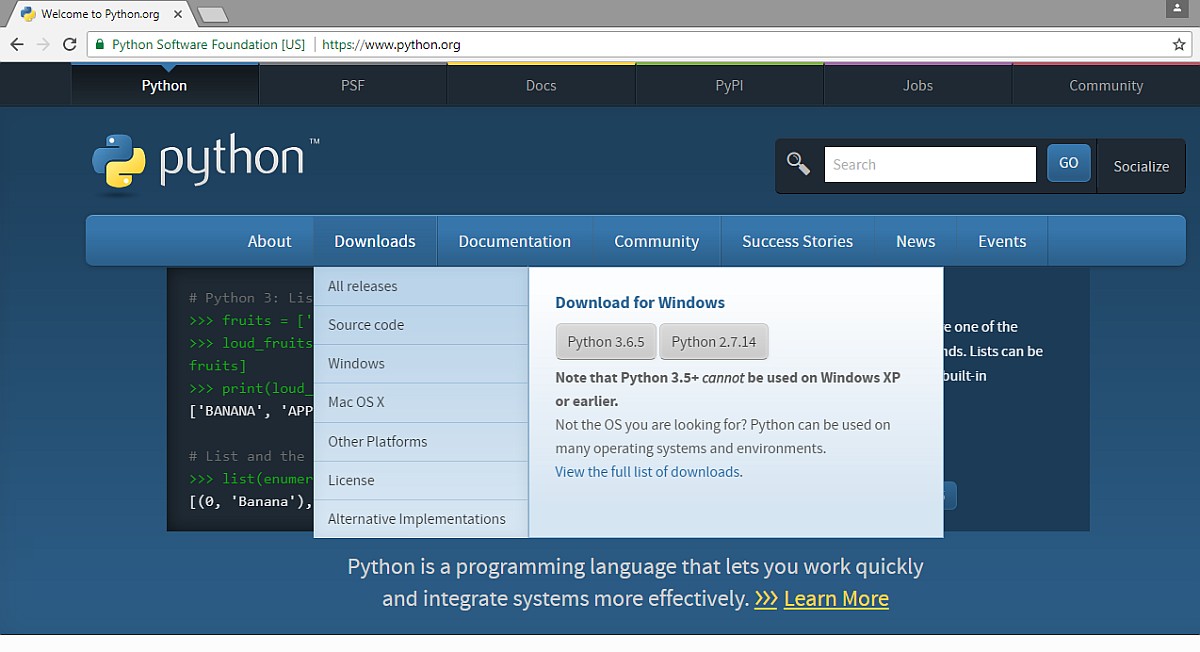Select Windows in the Downloads menu
Screen dimensions: 1200x652
pos(421,364)
